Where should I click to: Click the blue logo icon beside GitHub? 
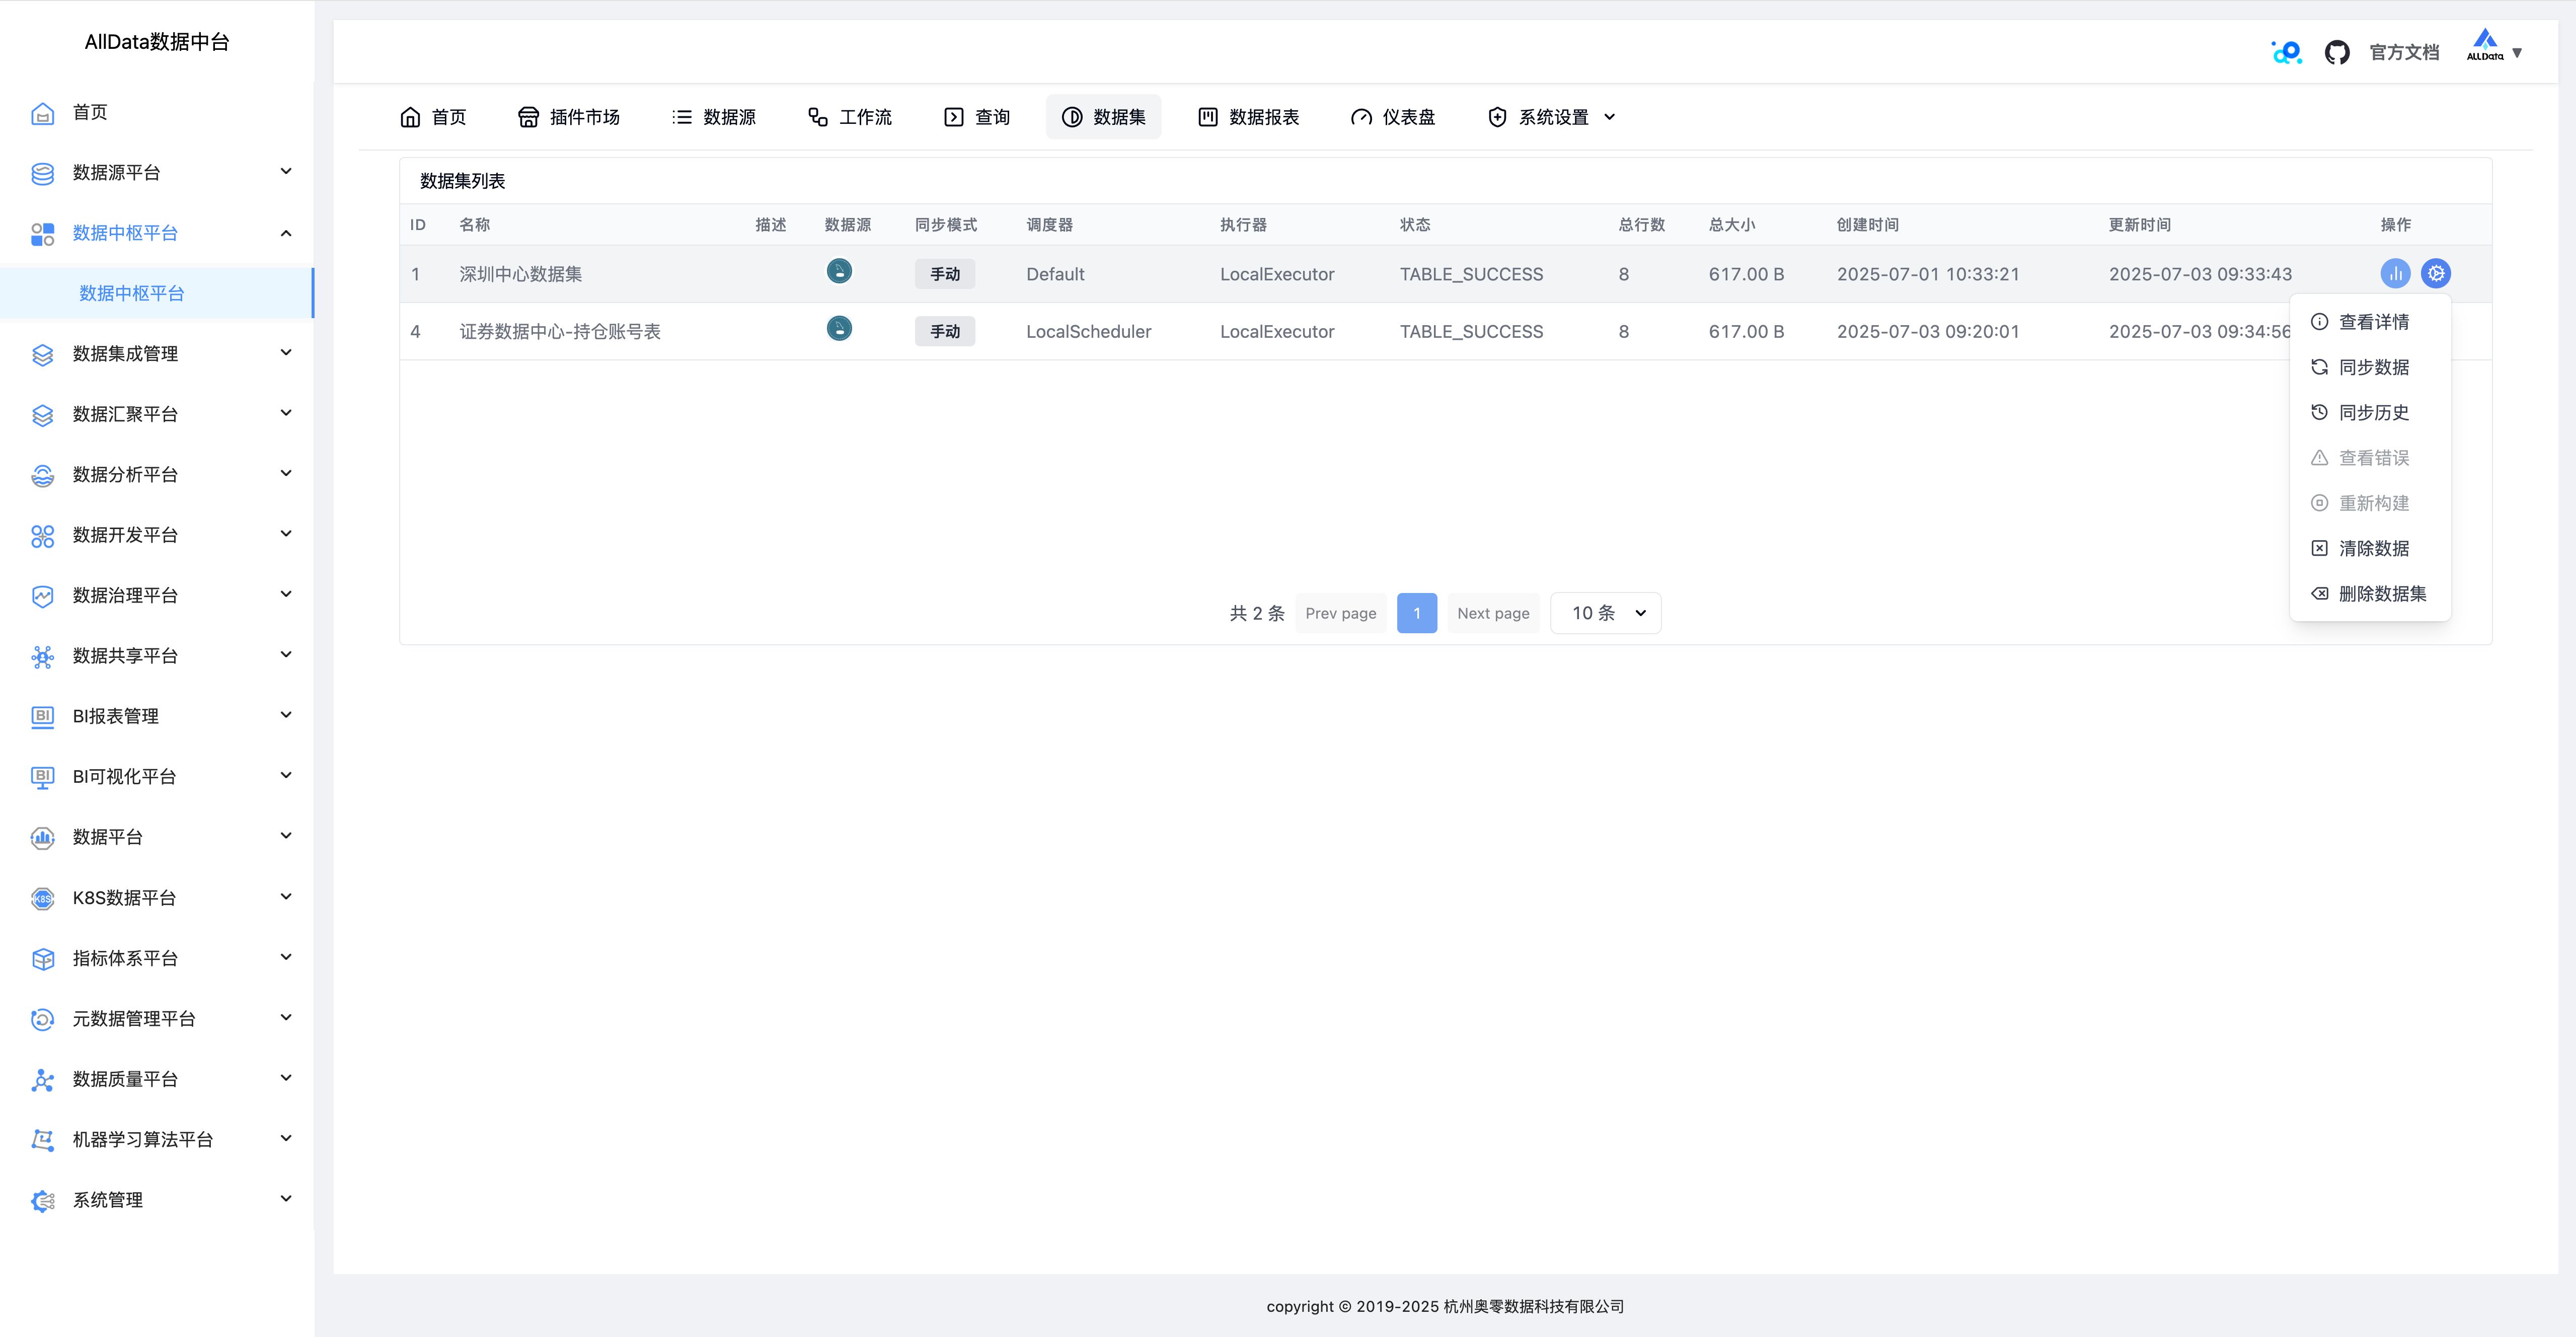coord(2286,52)
